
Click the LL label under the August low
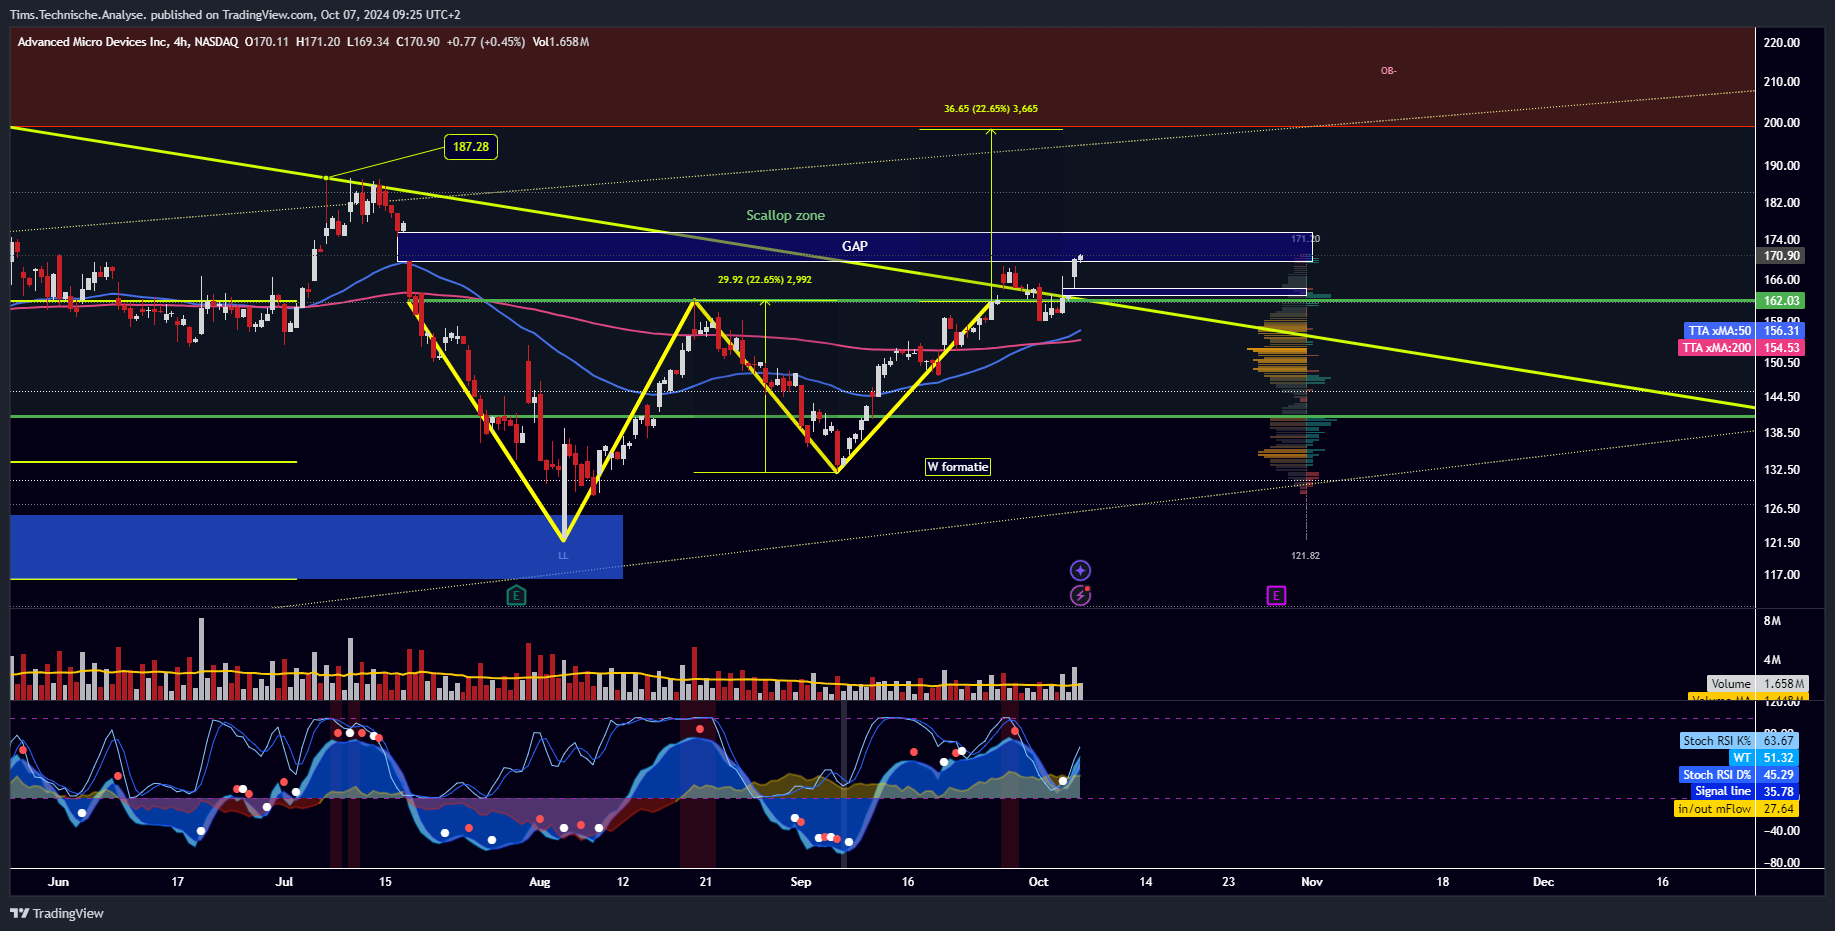pos(563,556)
